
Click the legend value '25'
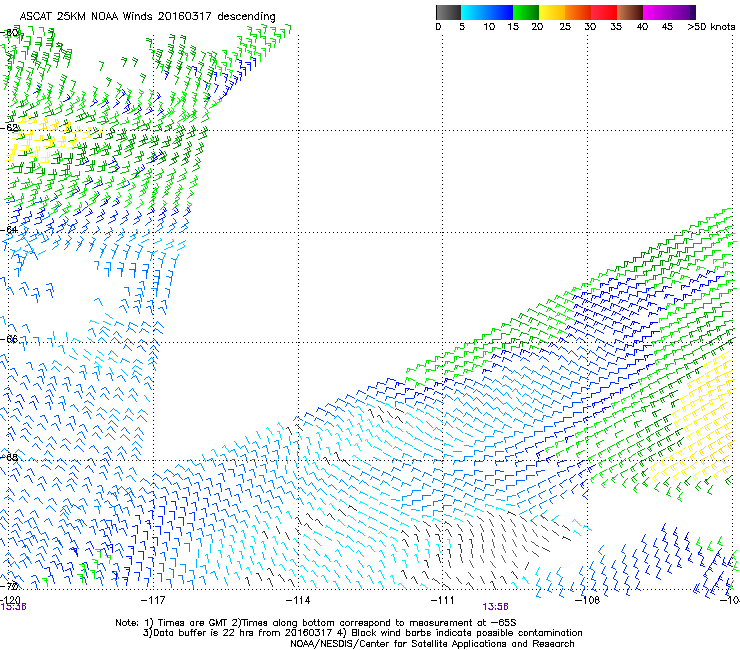click(565, 27)
